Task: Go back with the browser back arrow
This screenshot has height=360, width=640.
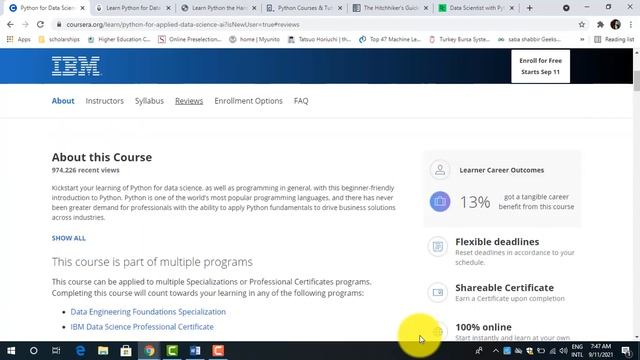Action: click(10, 24)
